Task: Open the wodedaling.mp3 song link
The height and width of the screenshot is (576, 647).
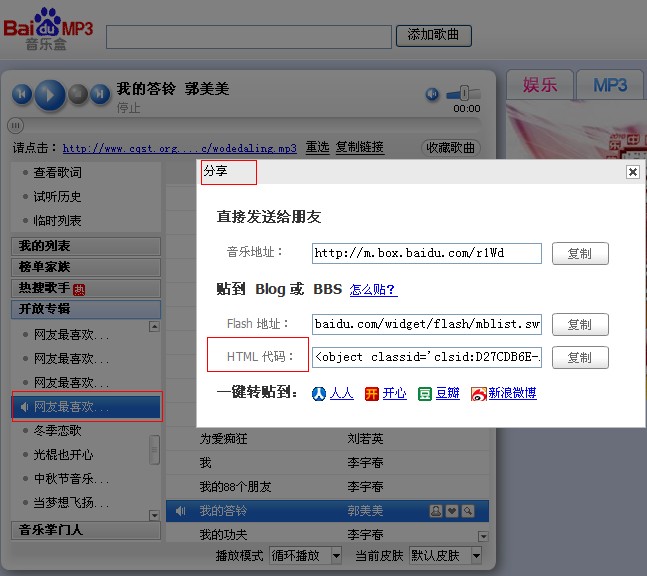Action: (x=179, y=148)
